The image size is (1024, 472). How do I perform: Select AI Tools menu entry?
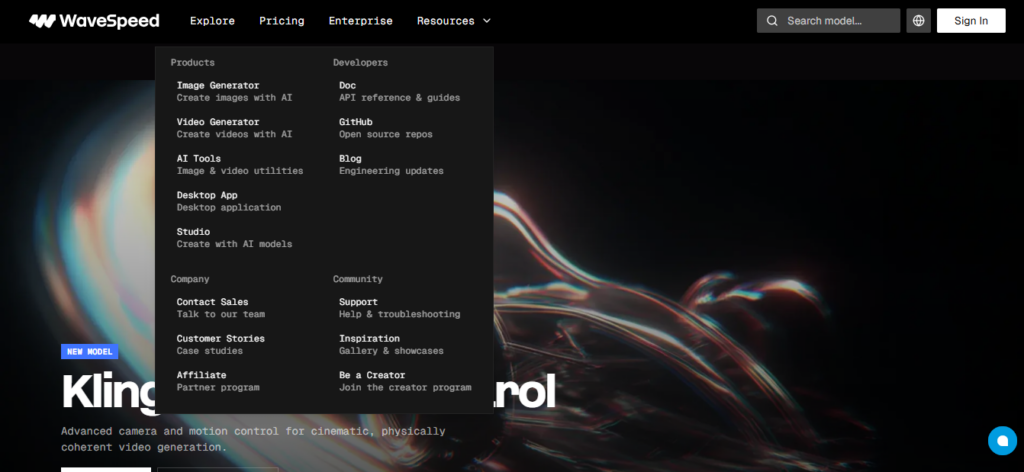point(240,165)
